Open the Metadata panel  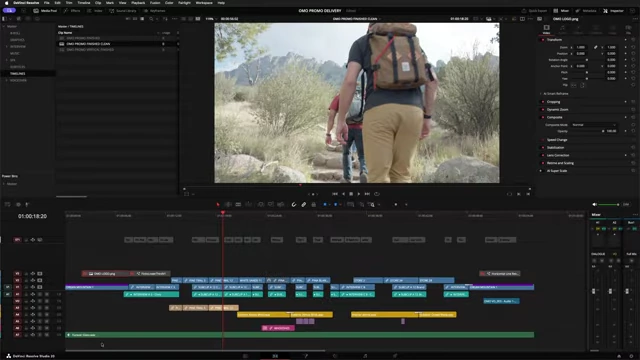pyautogui.click(x=586, y=11)
